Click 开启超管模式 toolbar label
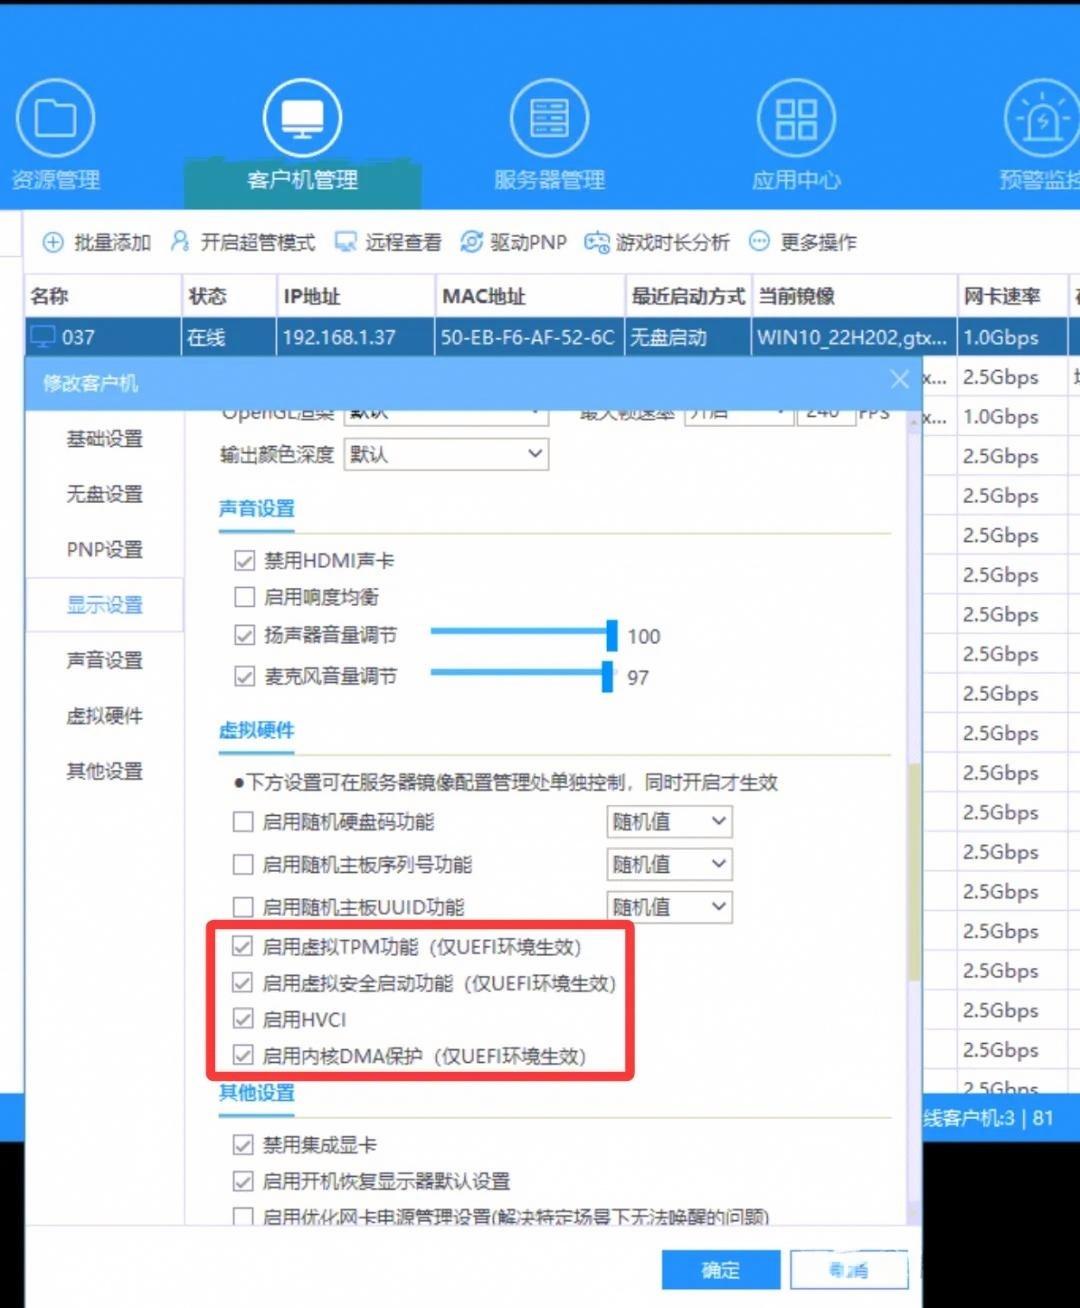The height and width of the screenshot is (1308, 1080). (x=257, y=242)
